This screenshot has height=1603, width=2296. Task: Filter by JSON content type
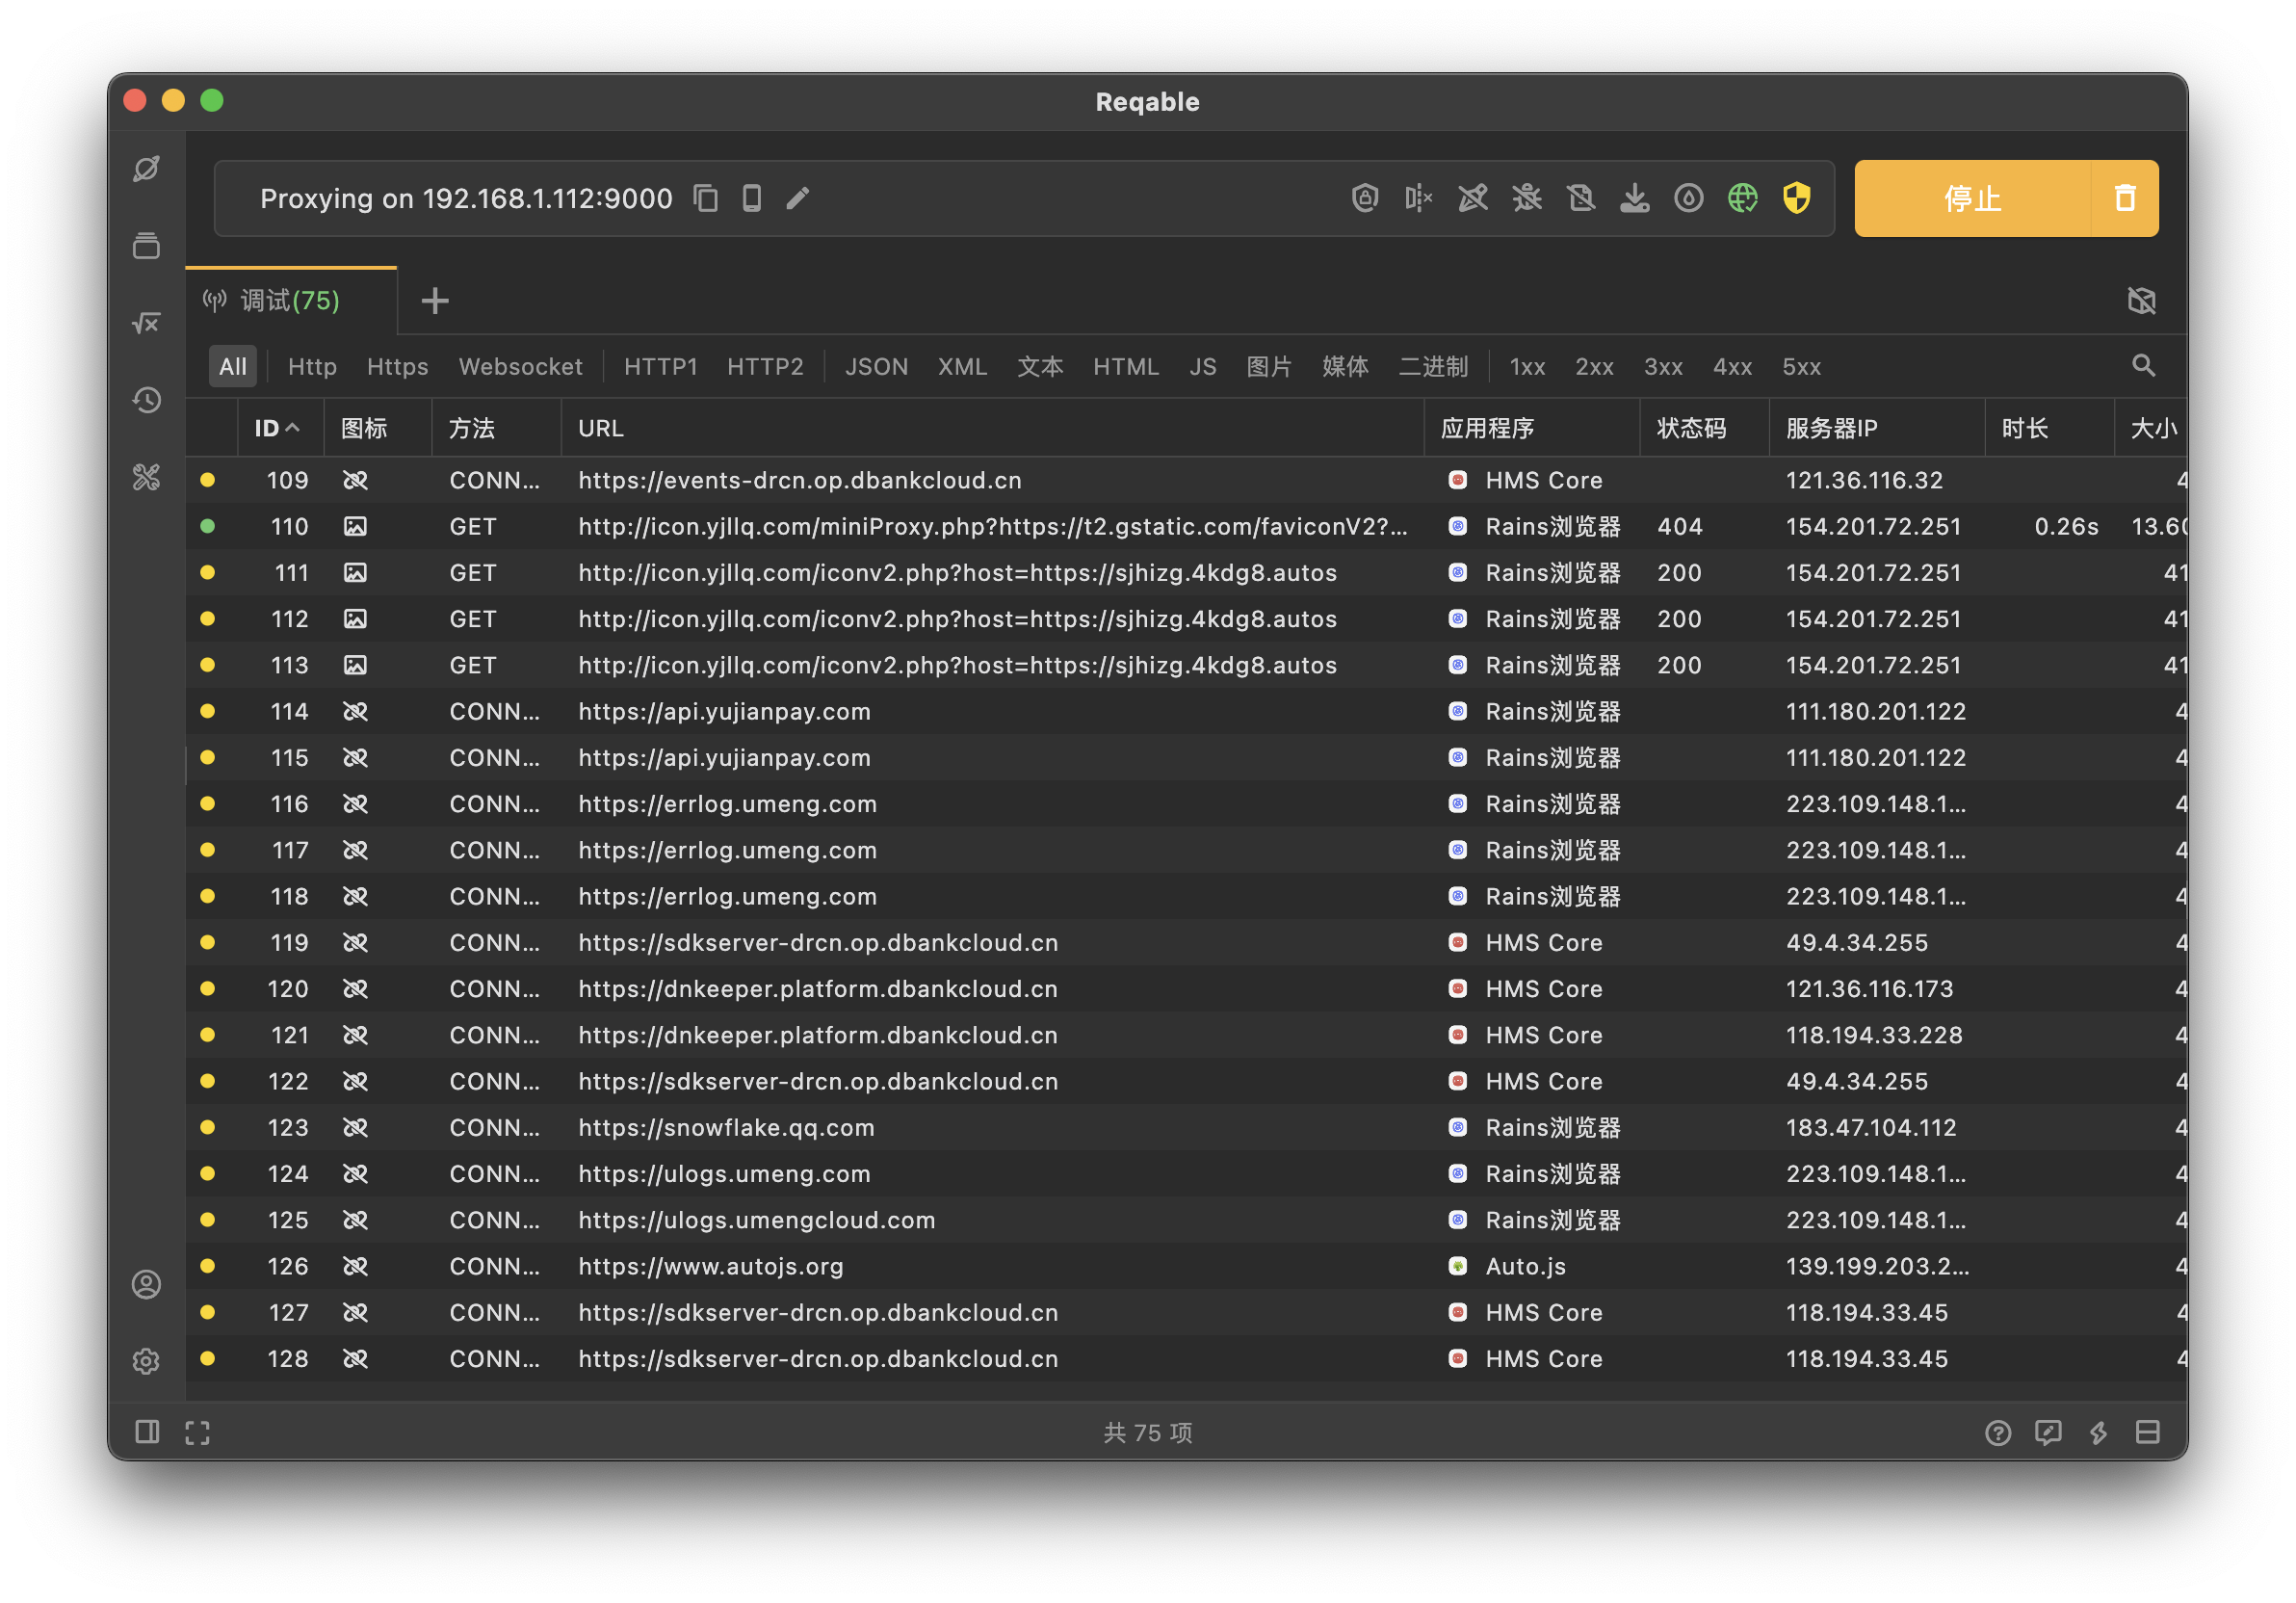(x=876, y=367)
